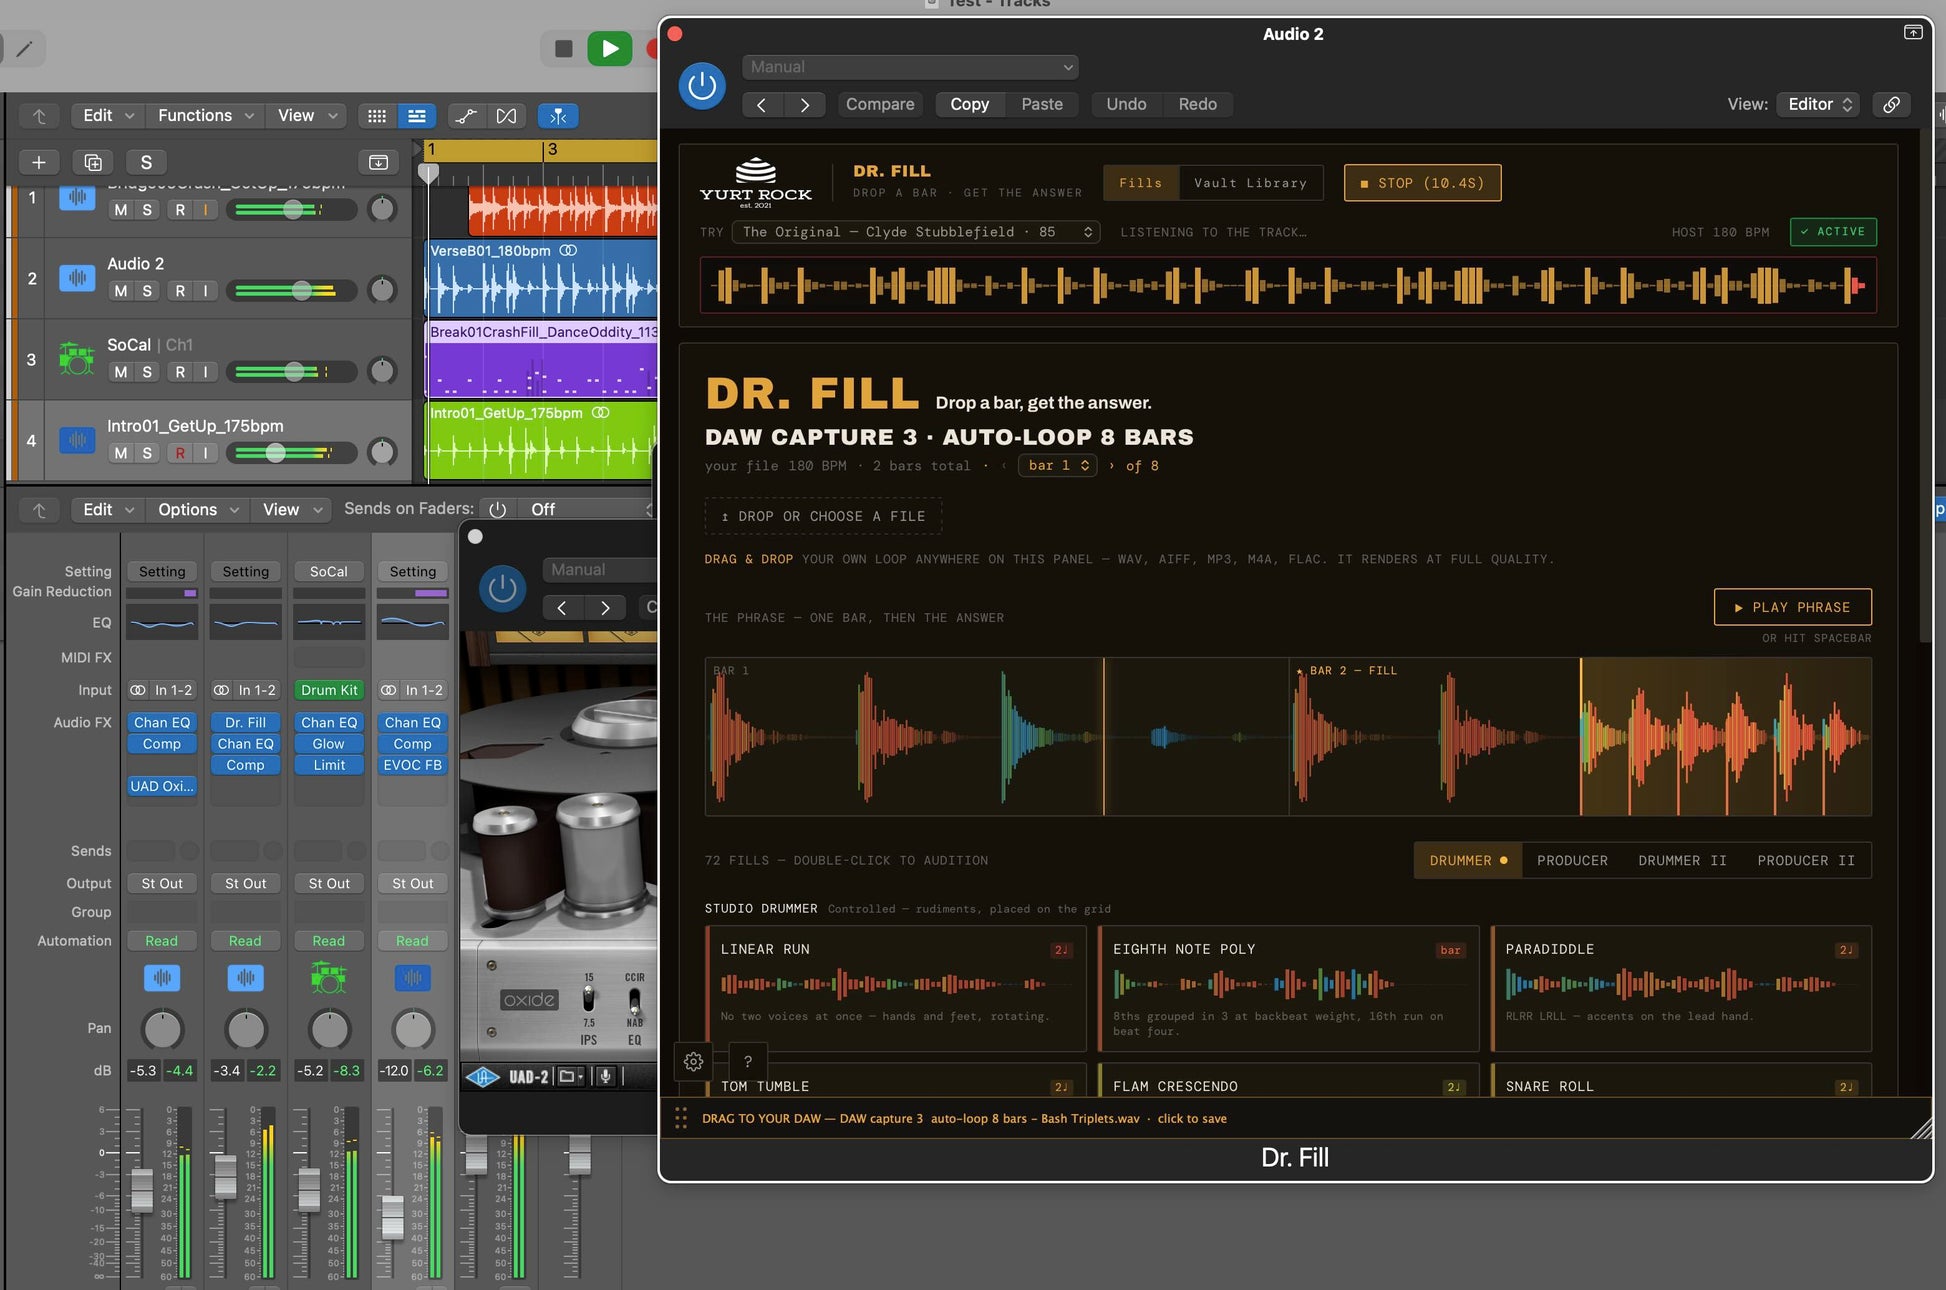Mute the SoCal track
This screenshot has height=1290, width=1946.
121,371
